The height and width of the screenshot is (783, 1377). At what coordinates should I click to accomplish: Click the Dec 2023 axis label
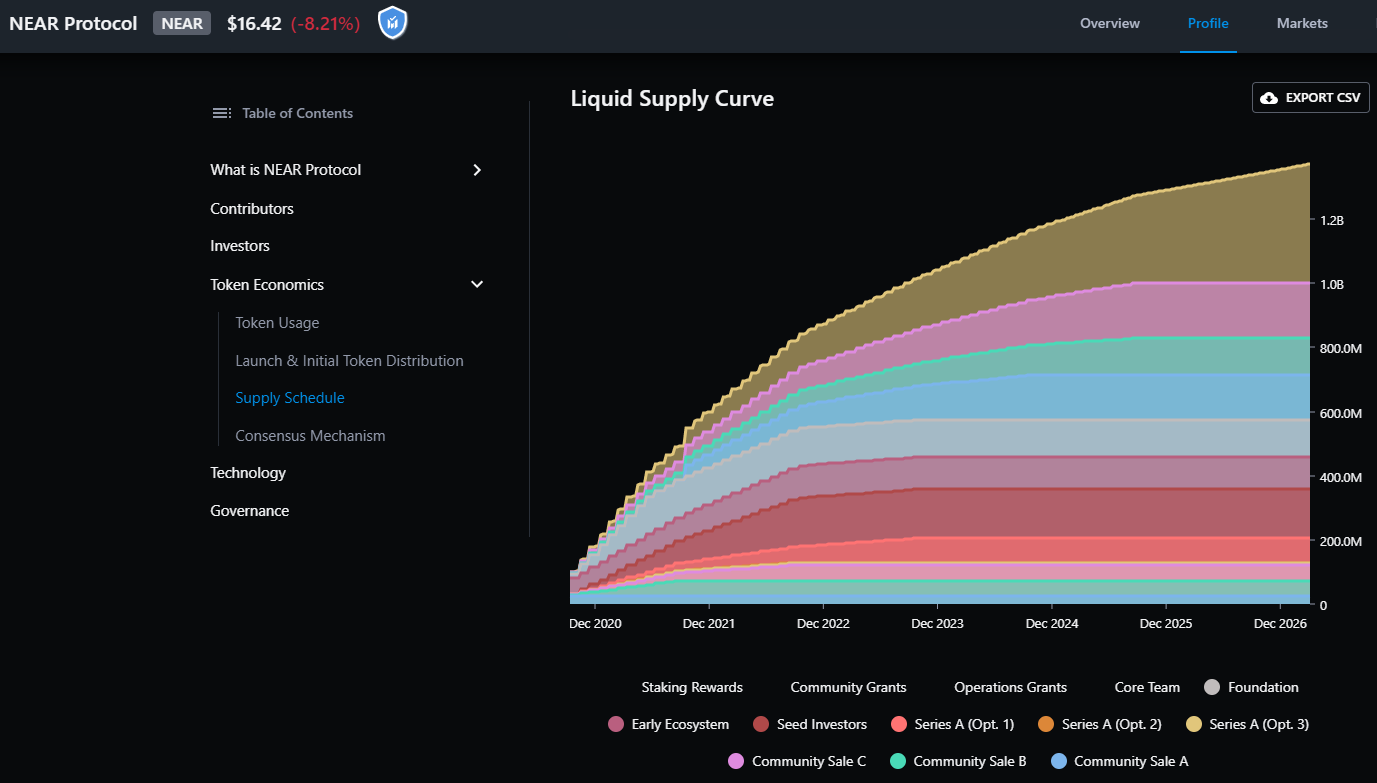[x=937, y=623]
